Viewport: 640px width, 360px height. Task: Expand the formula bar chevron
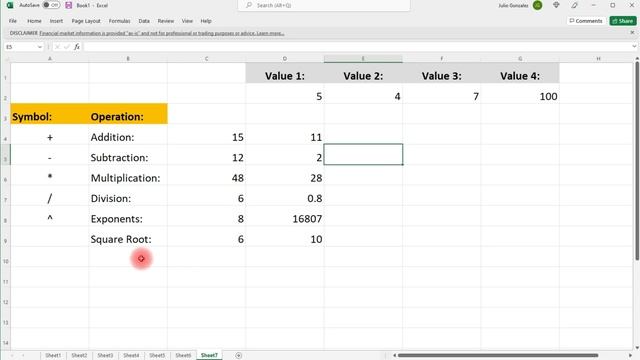(634, 47)
